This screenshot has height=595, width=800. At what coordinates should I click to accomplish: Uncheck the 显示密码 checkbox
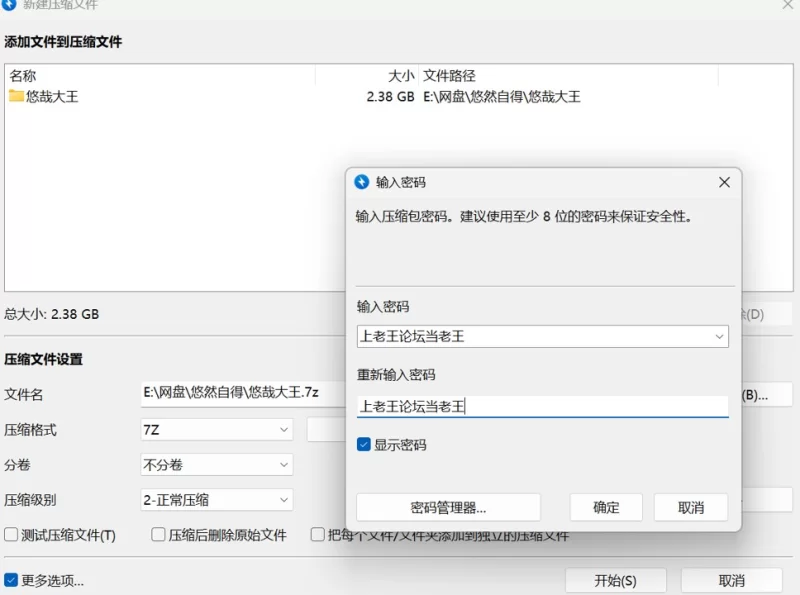tap(364, 444)
